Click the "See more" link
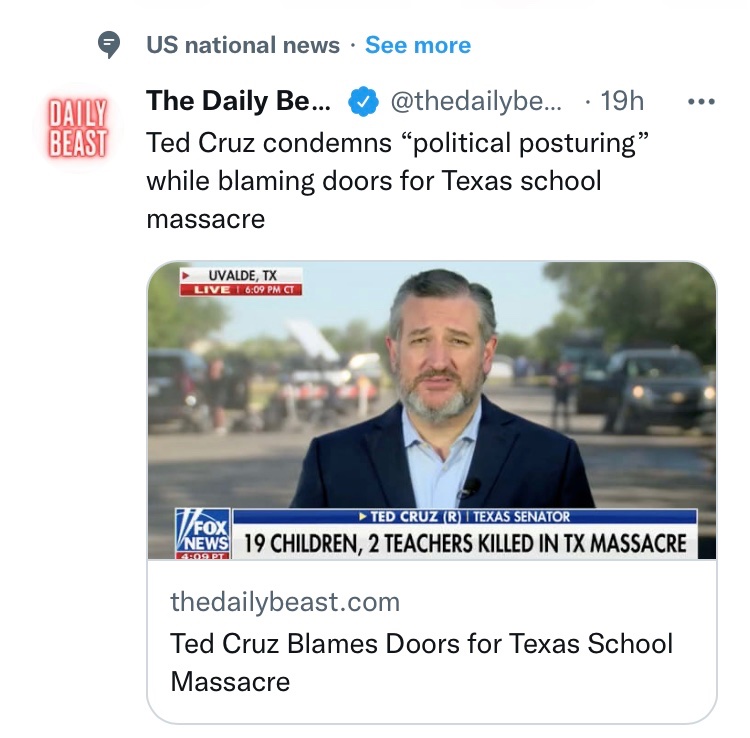This screenshot has width=750, height=738. tap(418, 45)
